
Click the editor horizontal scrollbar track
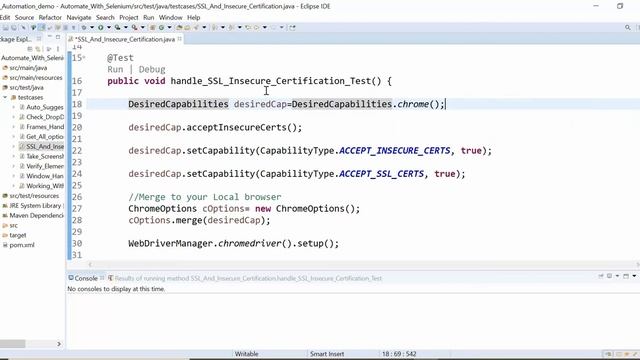point(363,264)
